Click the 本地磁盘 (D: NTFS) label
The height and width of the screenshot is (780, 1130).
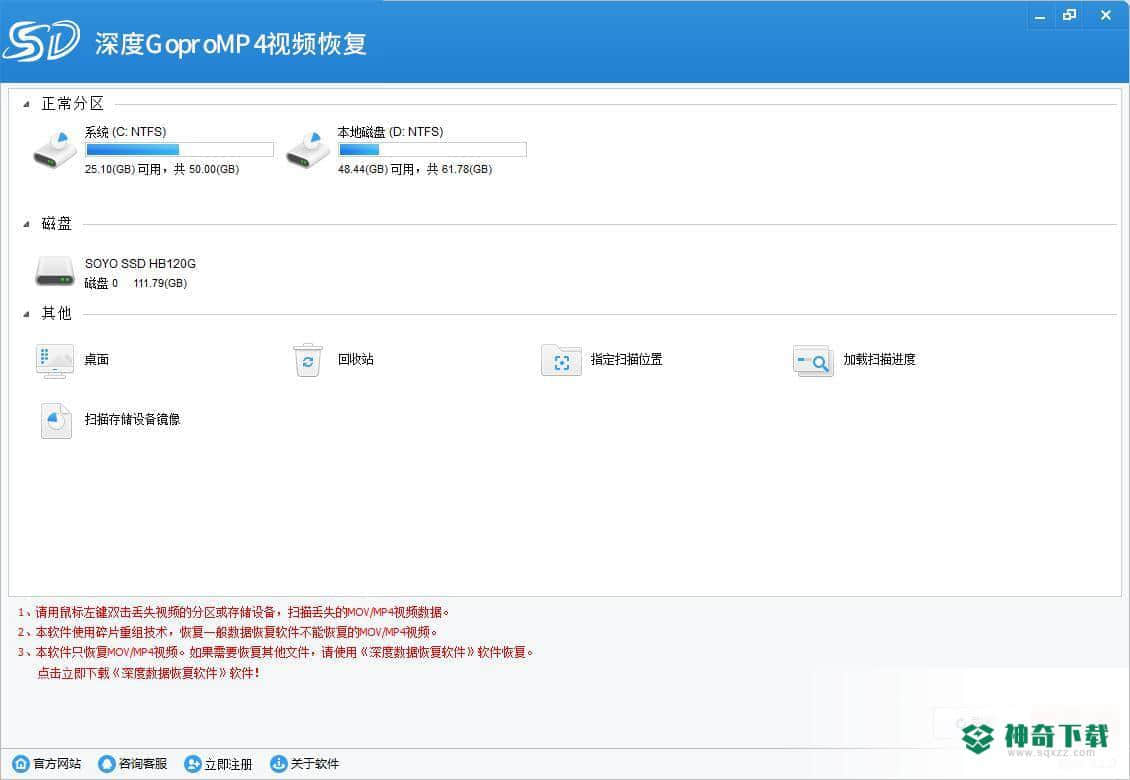(390, 132)
